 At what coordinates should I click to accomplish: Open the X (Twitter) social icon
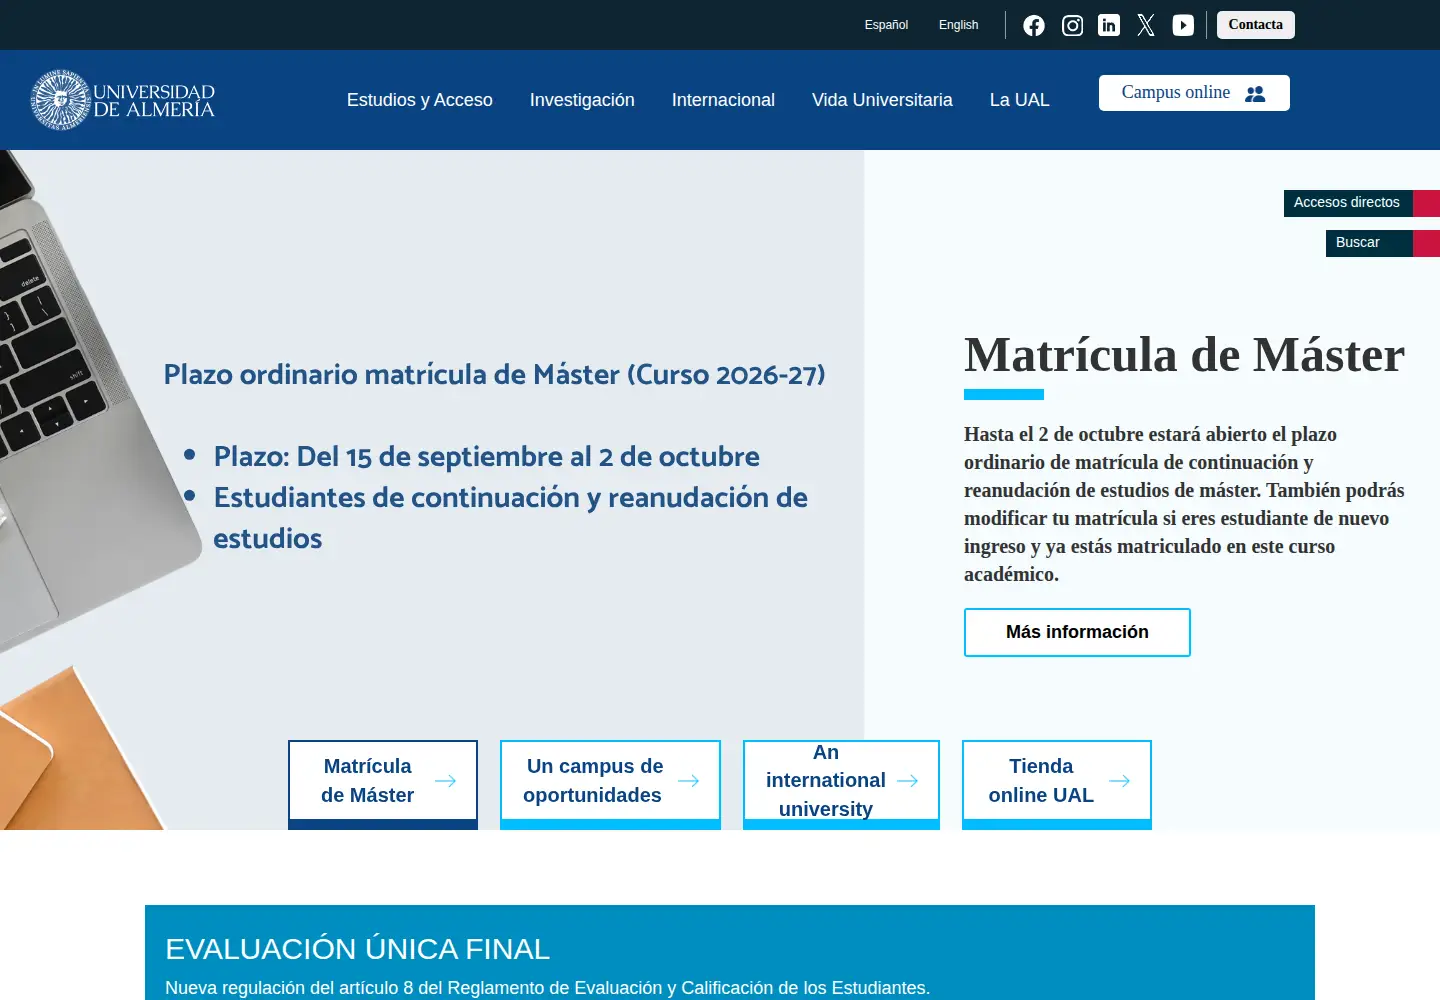(1146, 25)
